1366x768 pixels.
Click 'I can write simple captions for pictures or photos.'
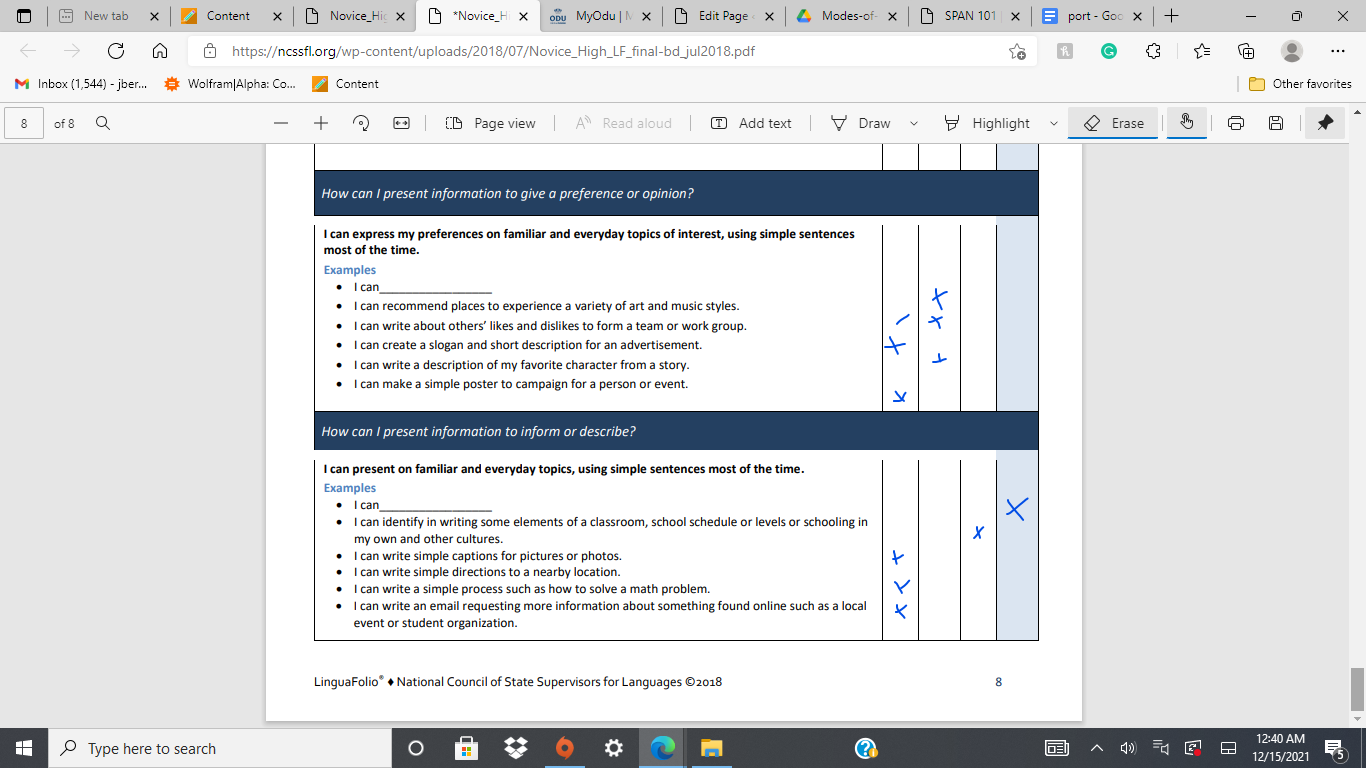(x=488, y=555)
